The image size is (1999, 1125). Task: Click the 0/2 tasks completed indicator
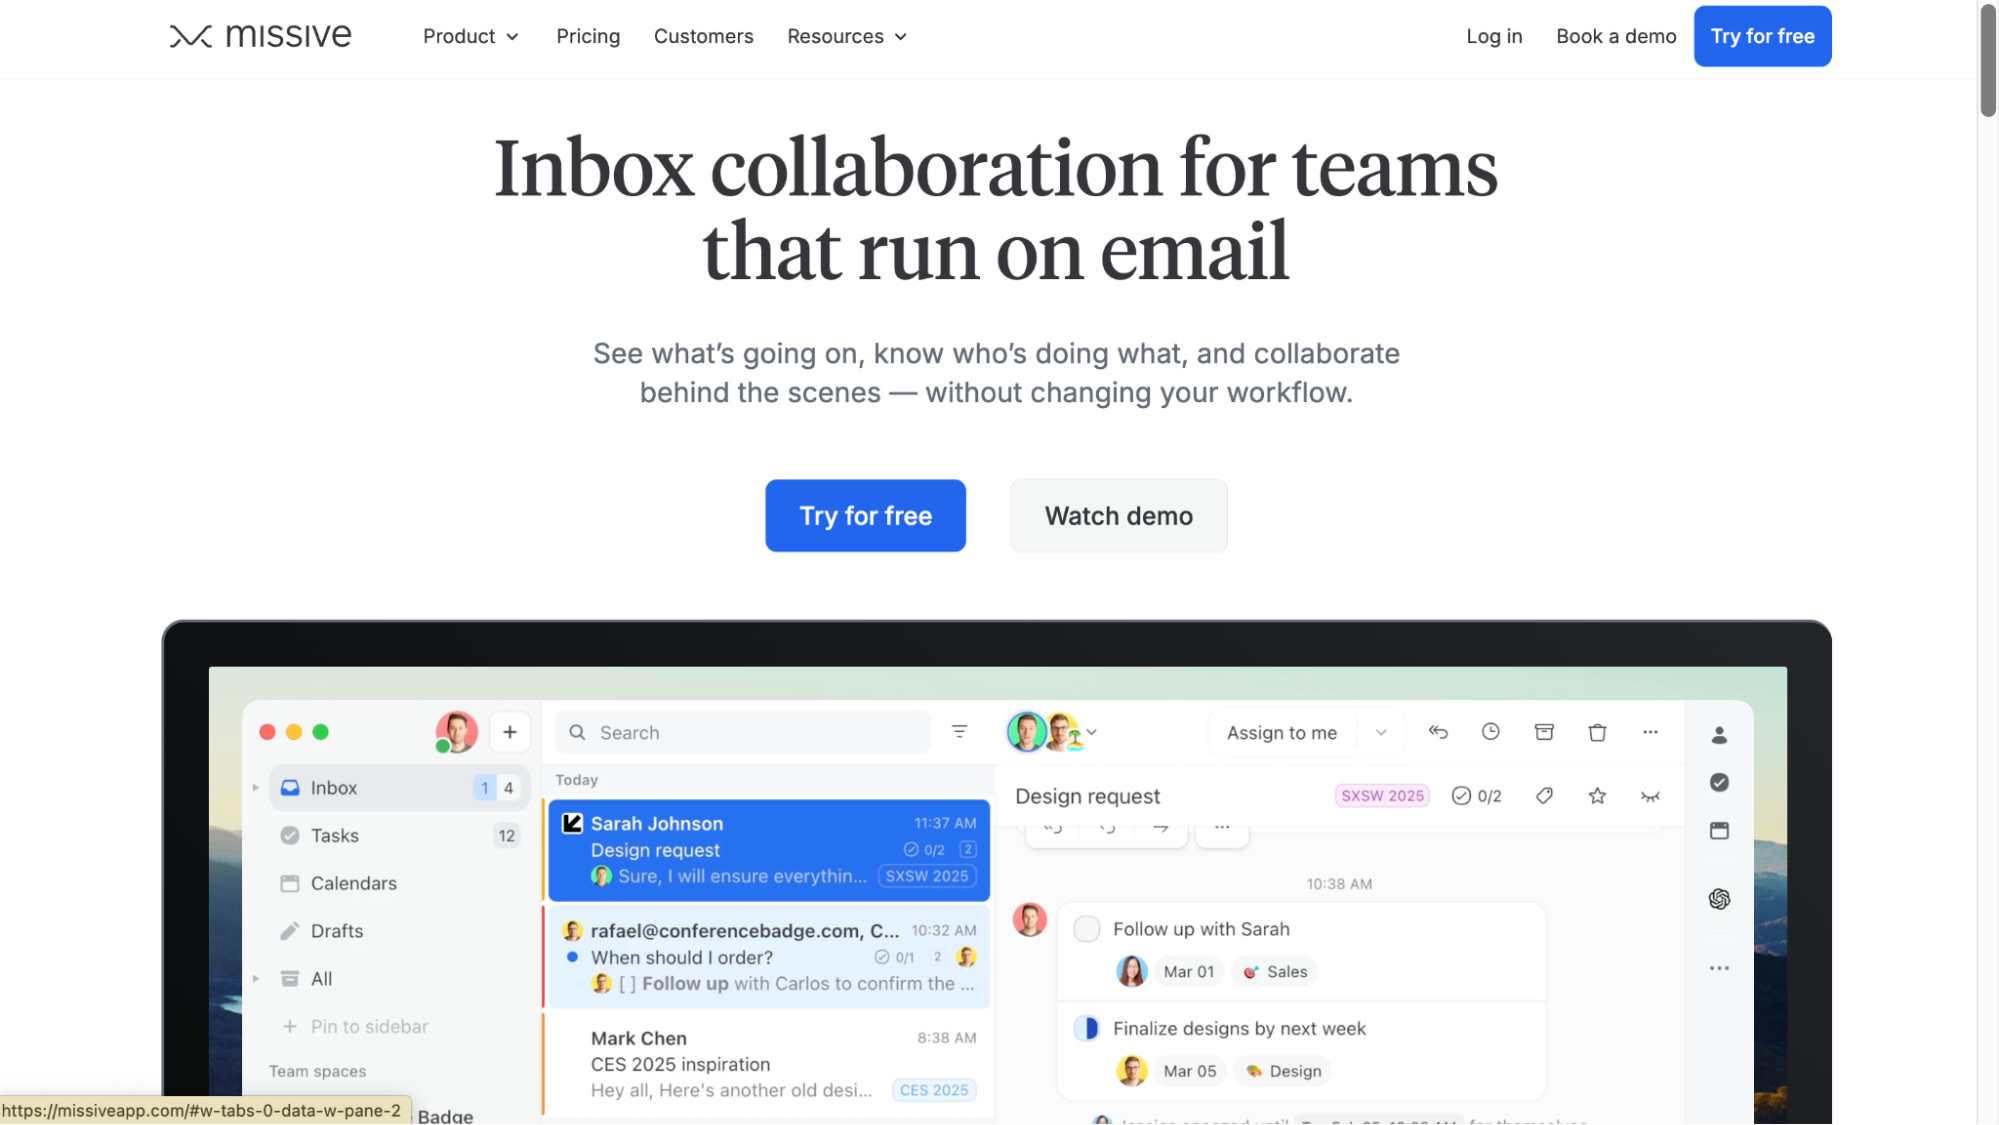(x=1477, y=796)
